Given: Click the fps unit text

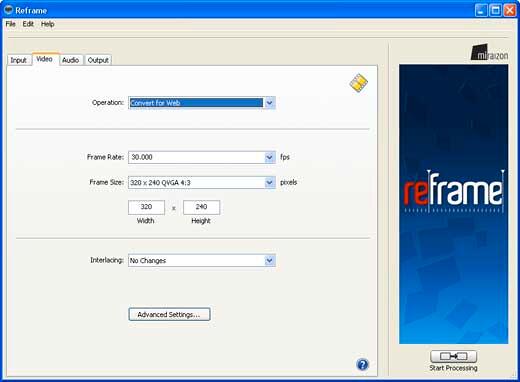Looking at the screenshot, I should tap(285, 157).
